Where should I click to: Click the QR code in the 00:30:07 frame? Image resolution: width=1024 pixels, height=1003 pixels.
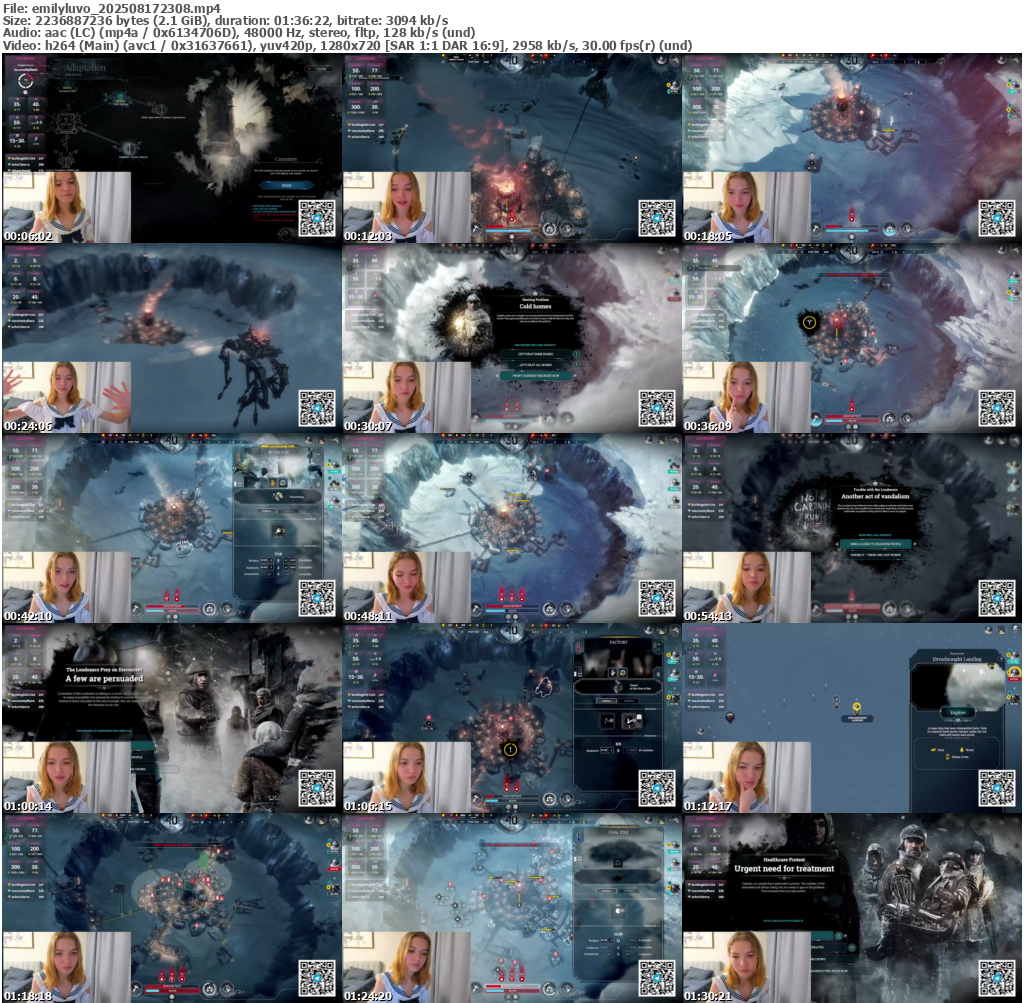(657, 408)
